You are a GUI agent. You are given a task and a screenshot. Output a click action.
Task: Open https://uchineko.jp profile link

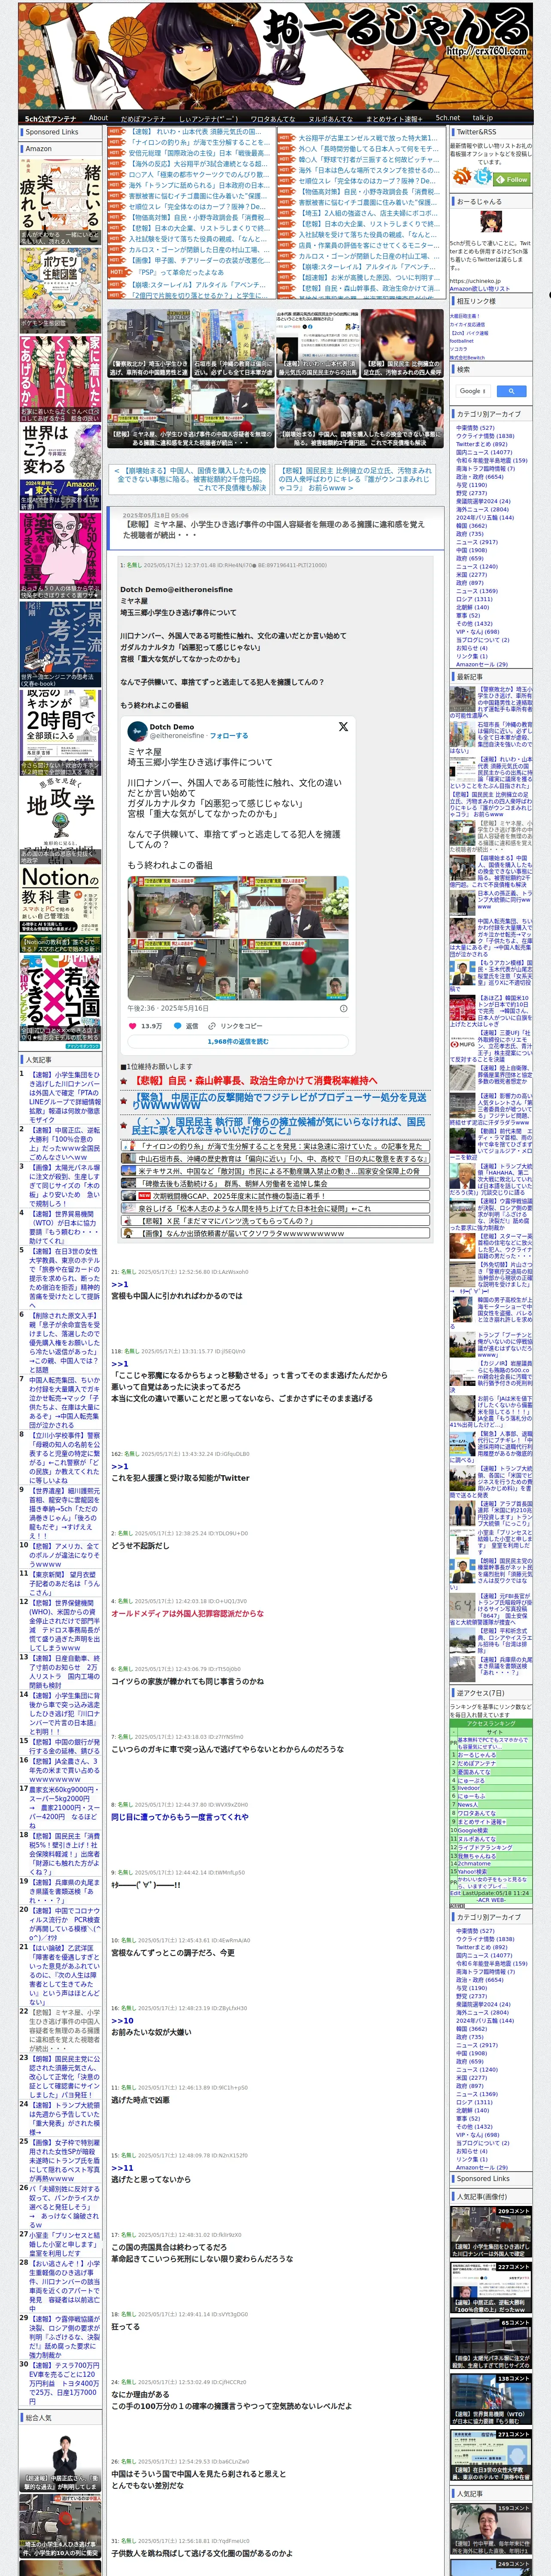click(476, 281)
